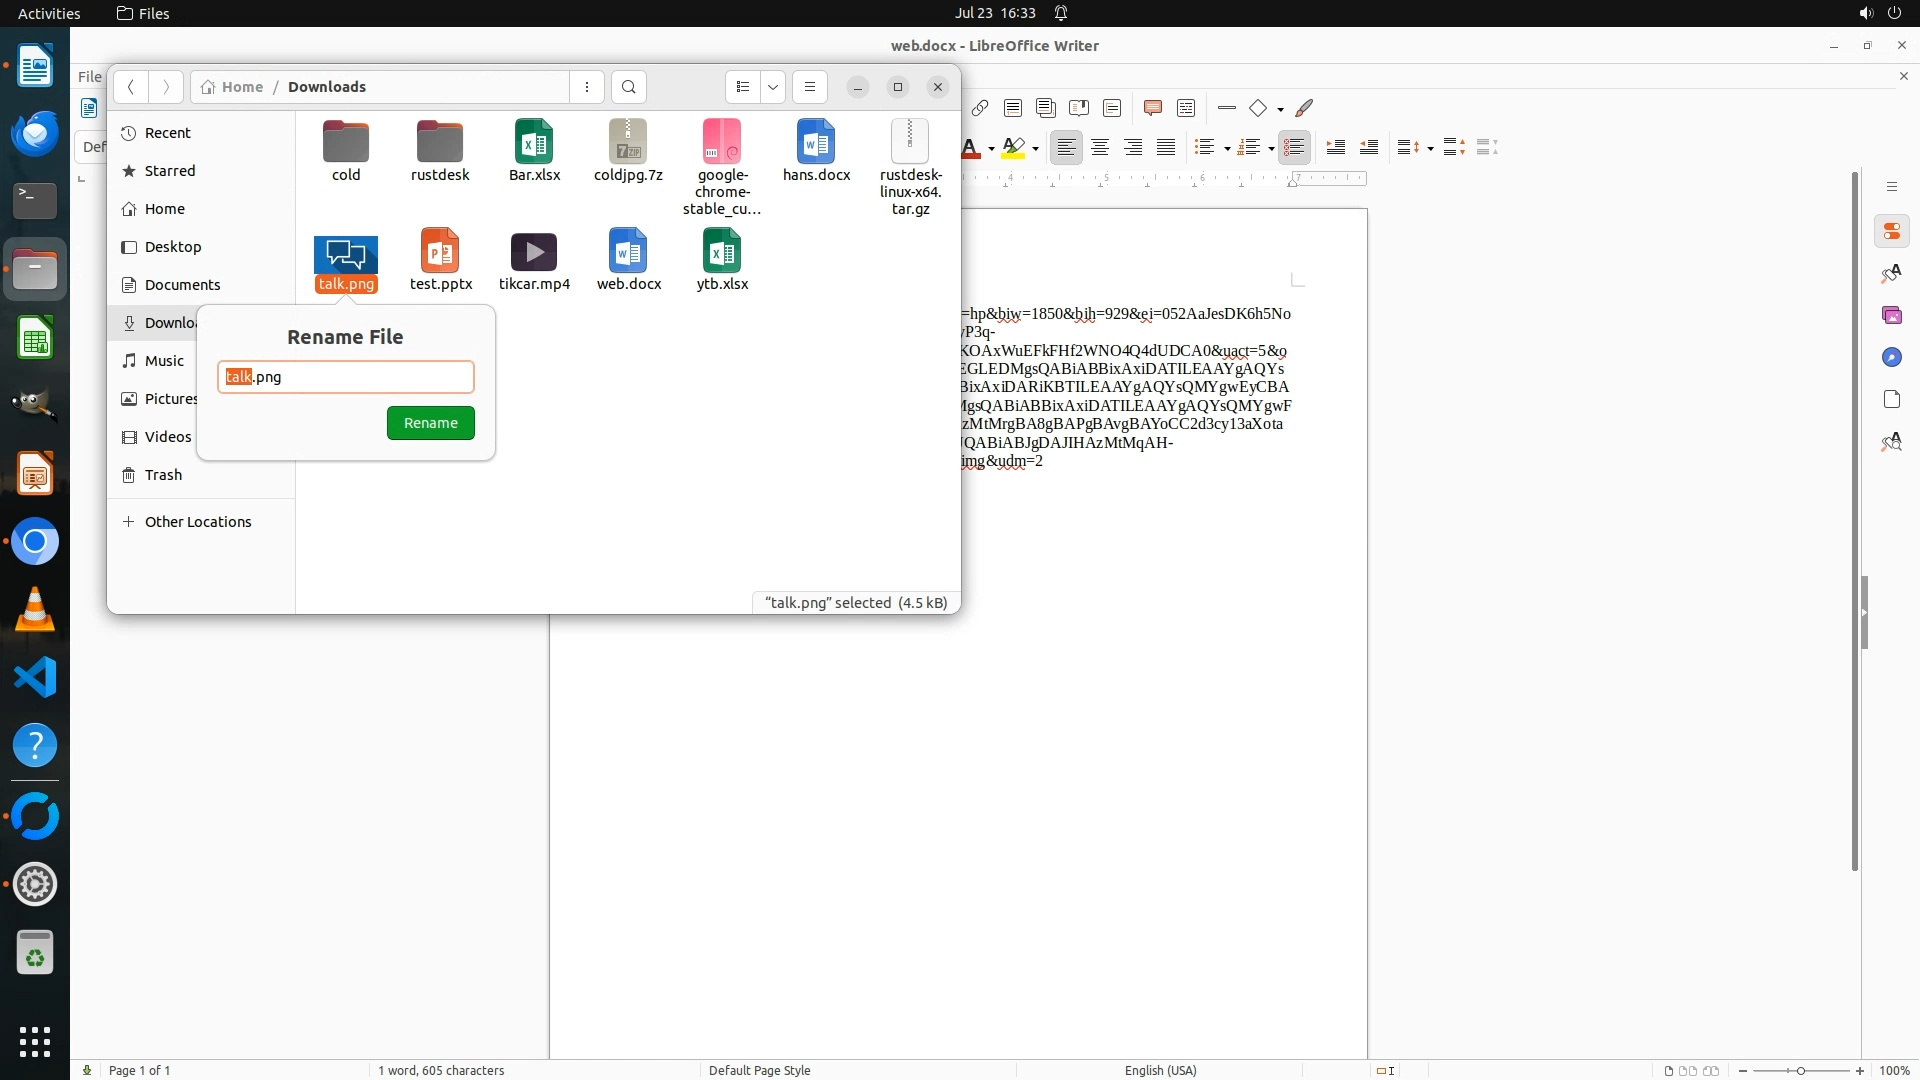The height and width of the screenshot is (1080, 1920).
Task: Click the green Rename button
Action: pyautogui.click(x=430, y=423)
